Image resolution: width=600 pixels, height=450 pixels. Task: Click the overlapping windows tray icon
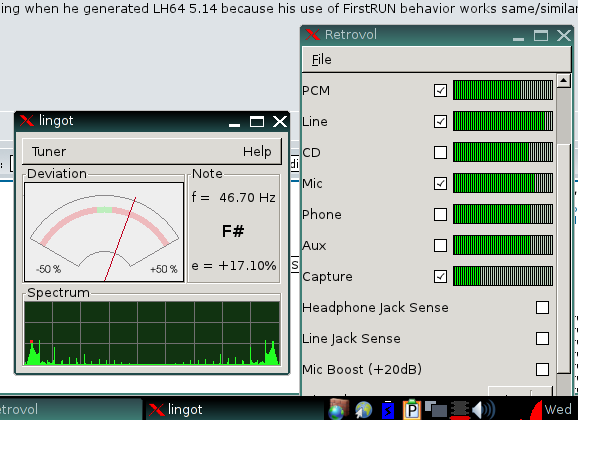click(x=436, y=409)
